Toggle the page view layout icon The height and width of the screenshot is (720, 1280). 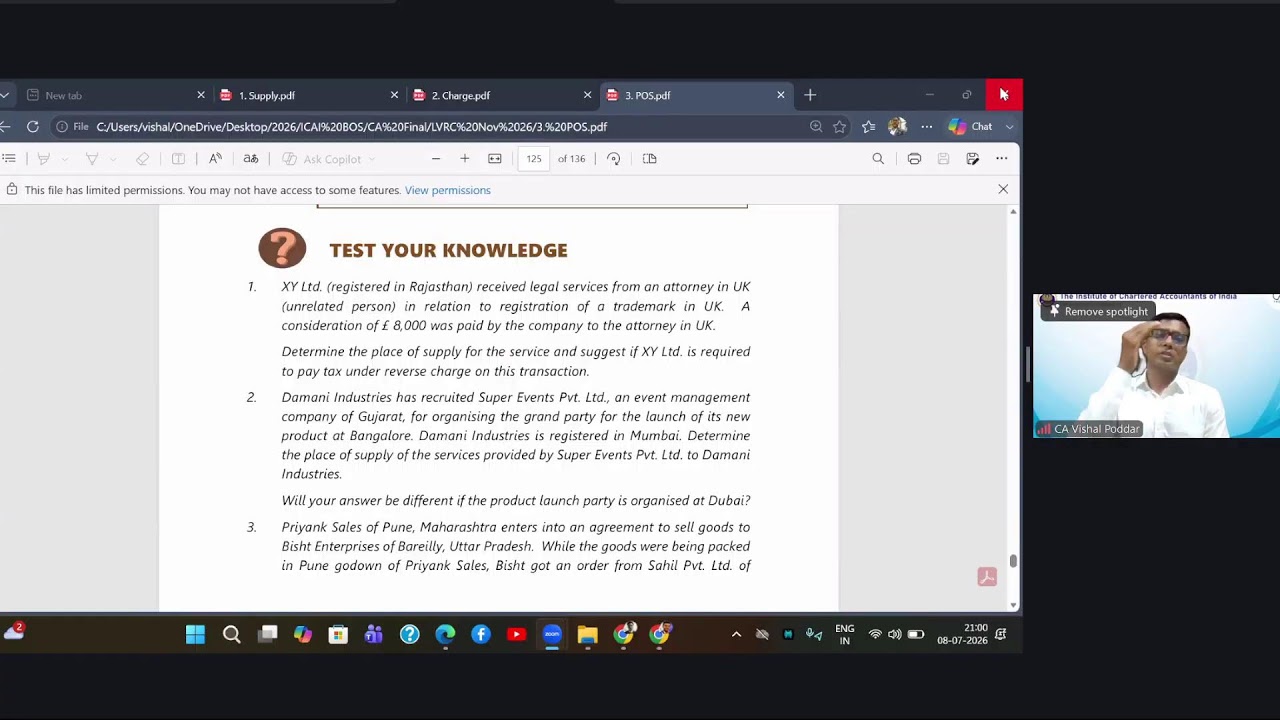click(x=178, y=159)
